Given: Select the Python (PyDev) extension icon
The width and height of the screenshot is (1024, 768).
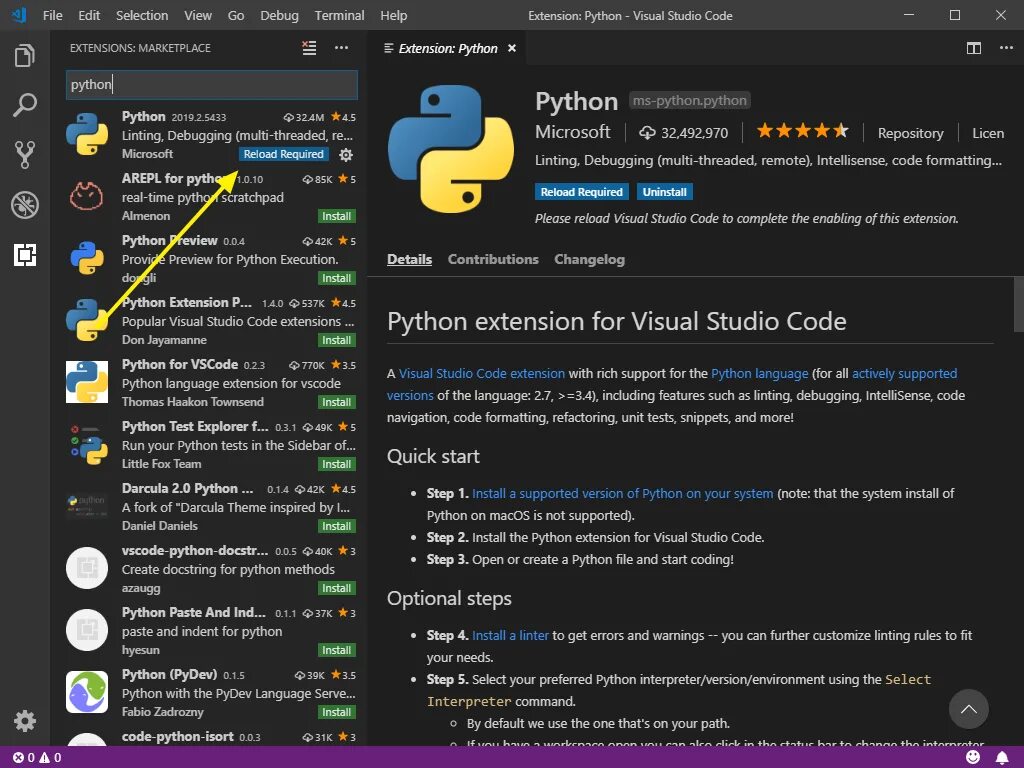Looking at the screenshot, I should click(87, 692).
